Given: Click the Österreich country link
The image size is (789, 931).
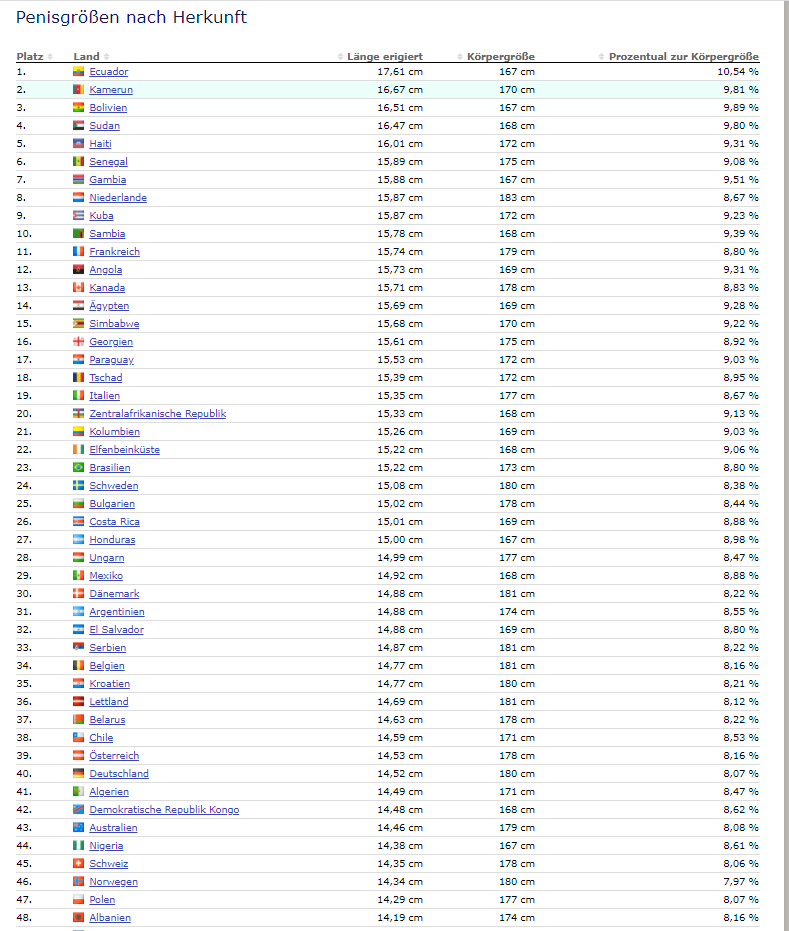Looking at the screenshot, I should tap(114, 756).
